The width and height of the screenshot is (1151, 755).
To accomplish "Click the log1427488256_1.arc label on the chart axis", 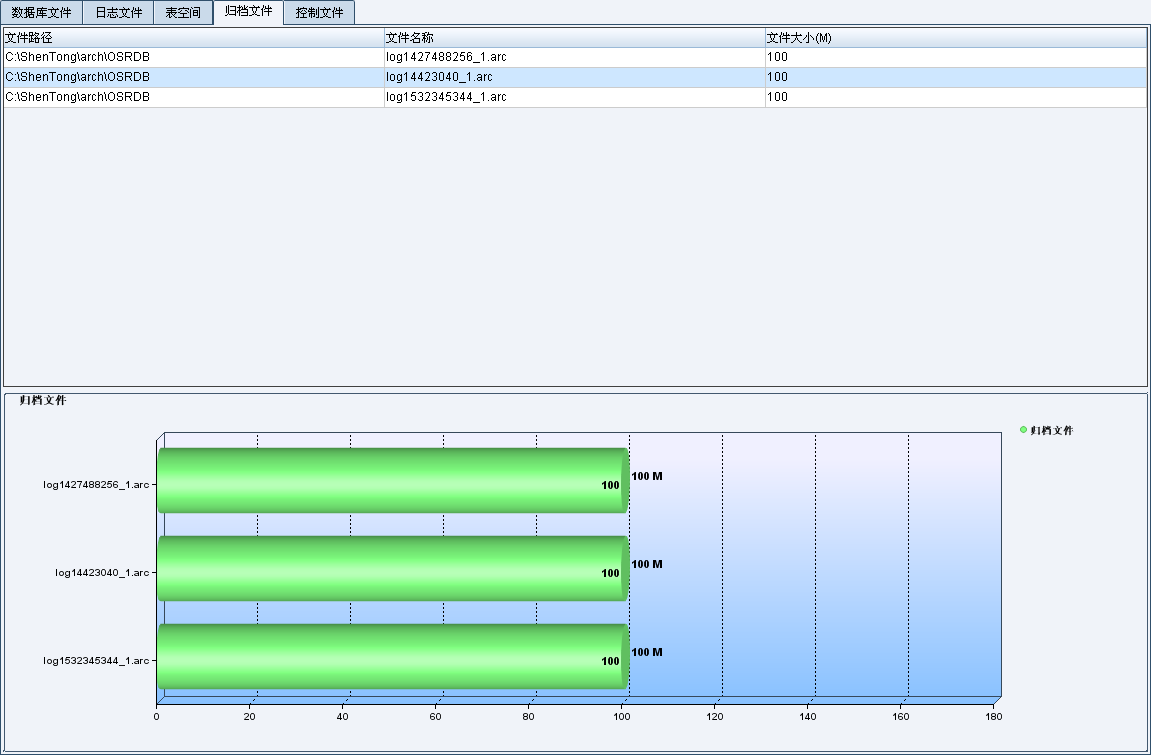I will click(x=96, y=485).
